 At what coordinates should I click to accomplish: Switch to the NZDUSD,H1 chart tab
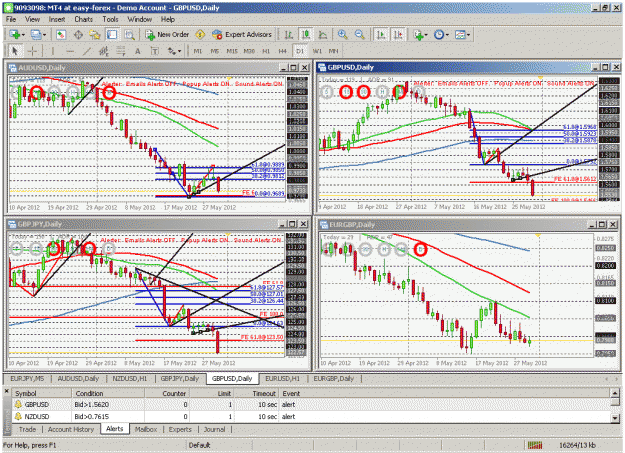point(130,378)
